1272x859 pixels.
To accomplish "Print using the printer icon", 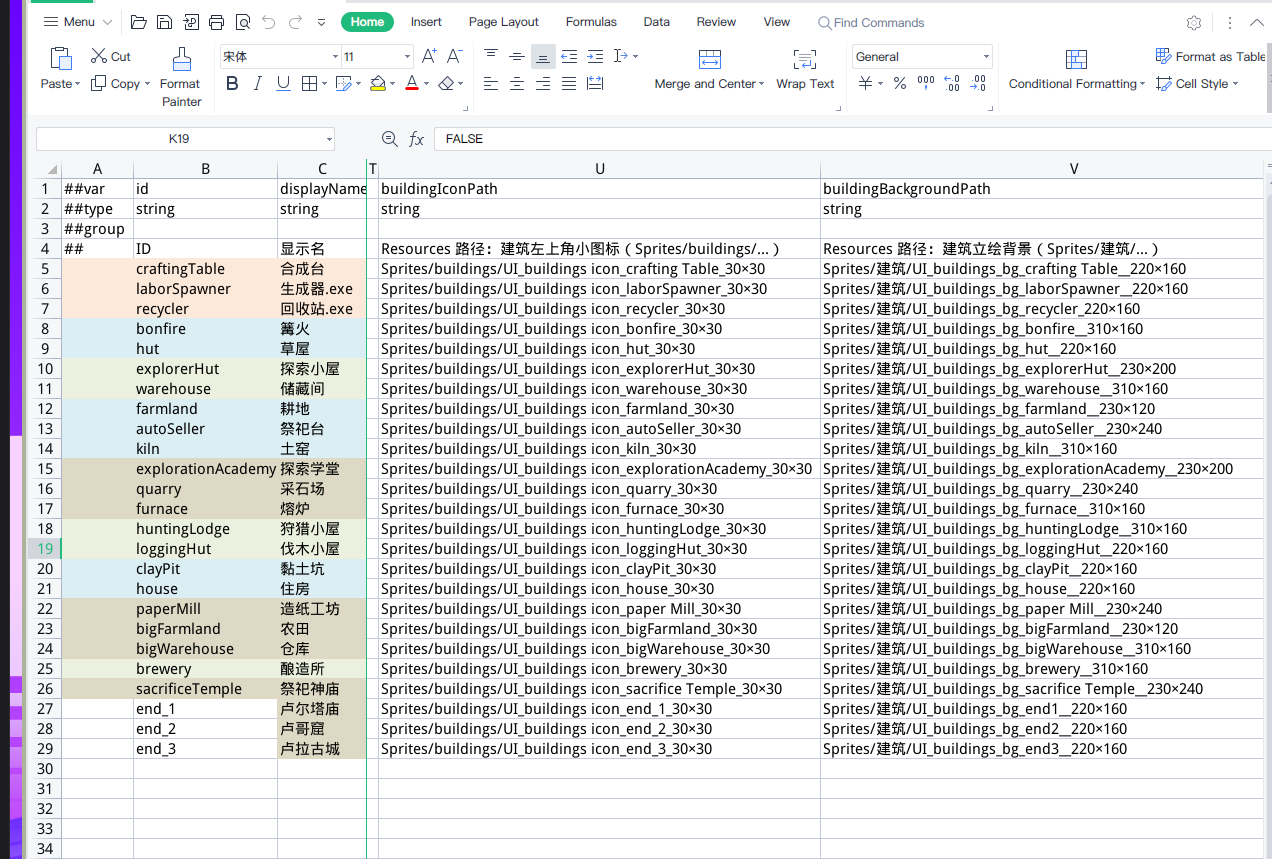I will click(217, 22).
